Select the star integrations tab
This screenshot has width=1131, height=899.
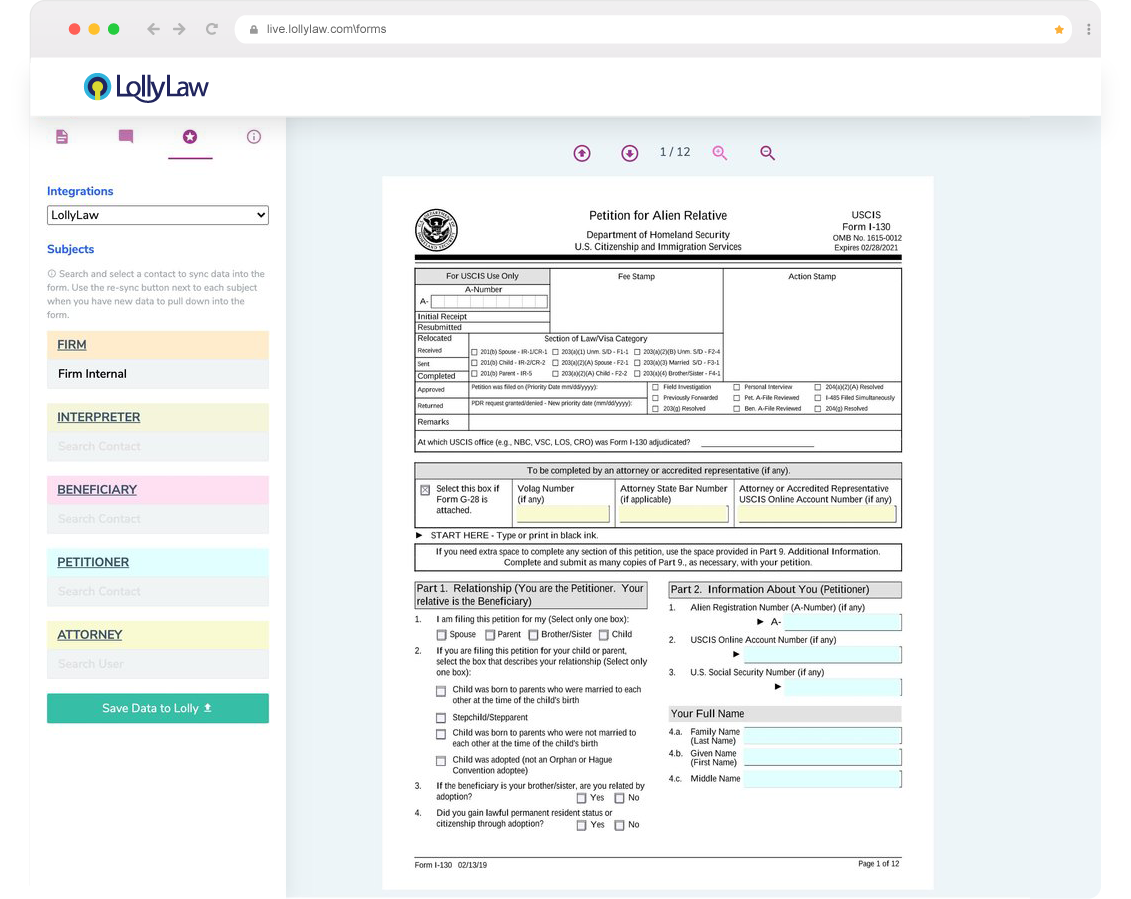coord(190,136)
